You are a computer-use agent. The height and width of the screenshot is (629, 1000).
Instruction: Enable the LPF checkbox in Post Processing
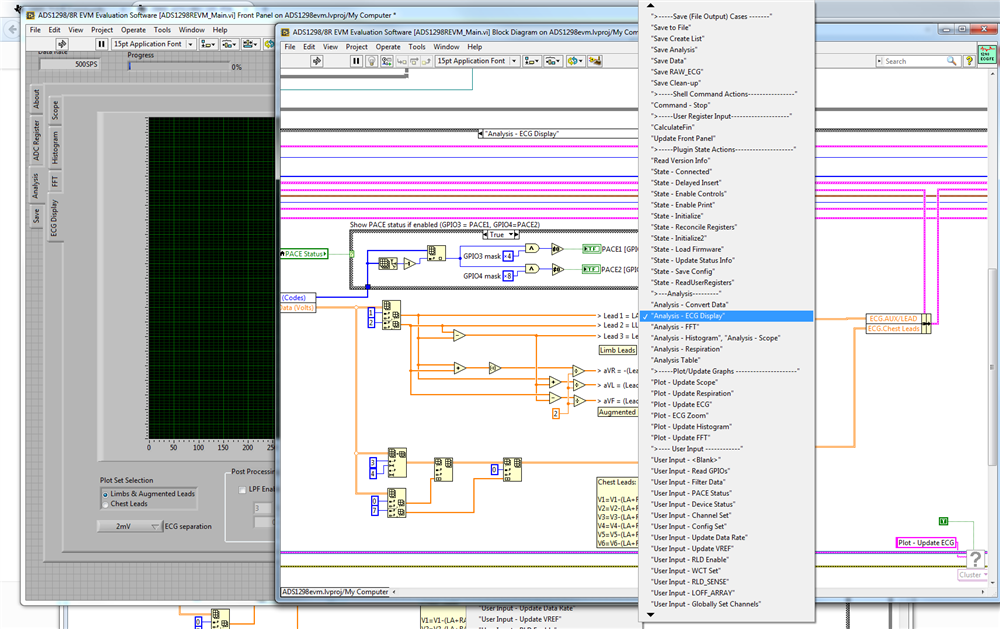pos(240,490)
